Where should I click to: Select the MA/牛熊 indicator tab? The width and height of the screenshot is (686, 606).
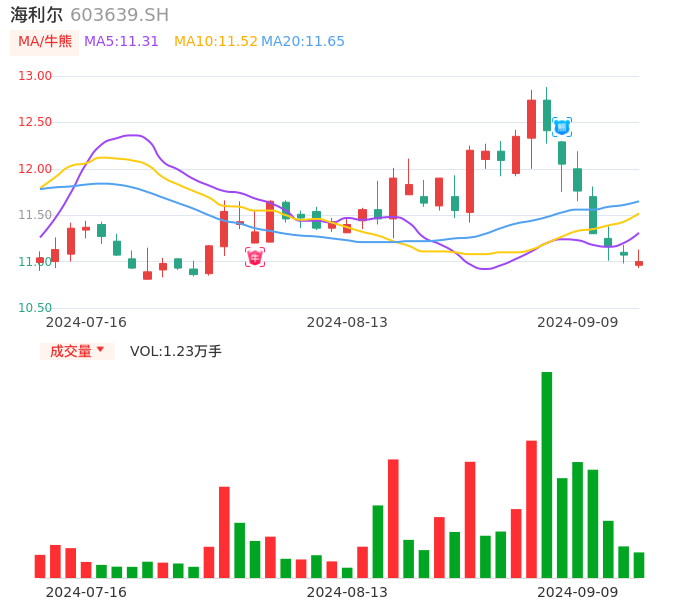(45, 42)
